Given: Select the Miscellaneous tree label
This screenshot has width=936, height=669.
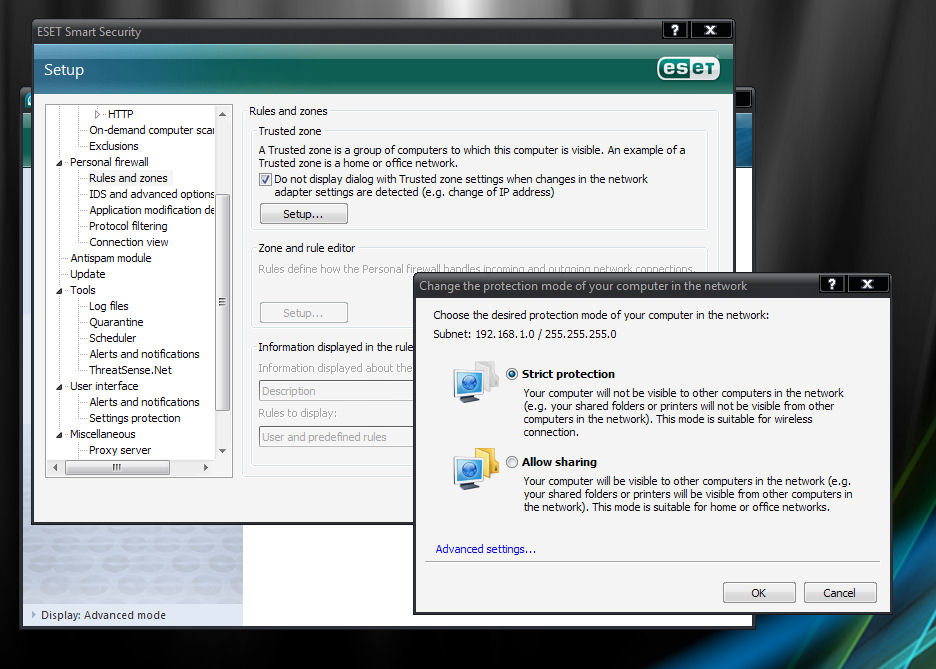Looking at the screenshot, I should (103, 434).
